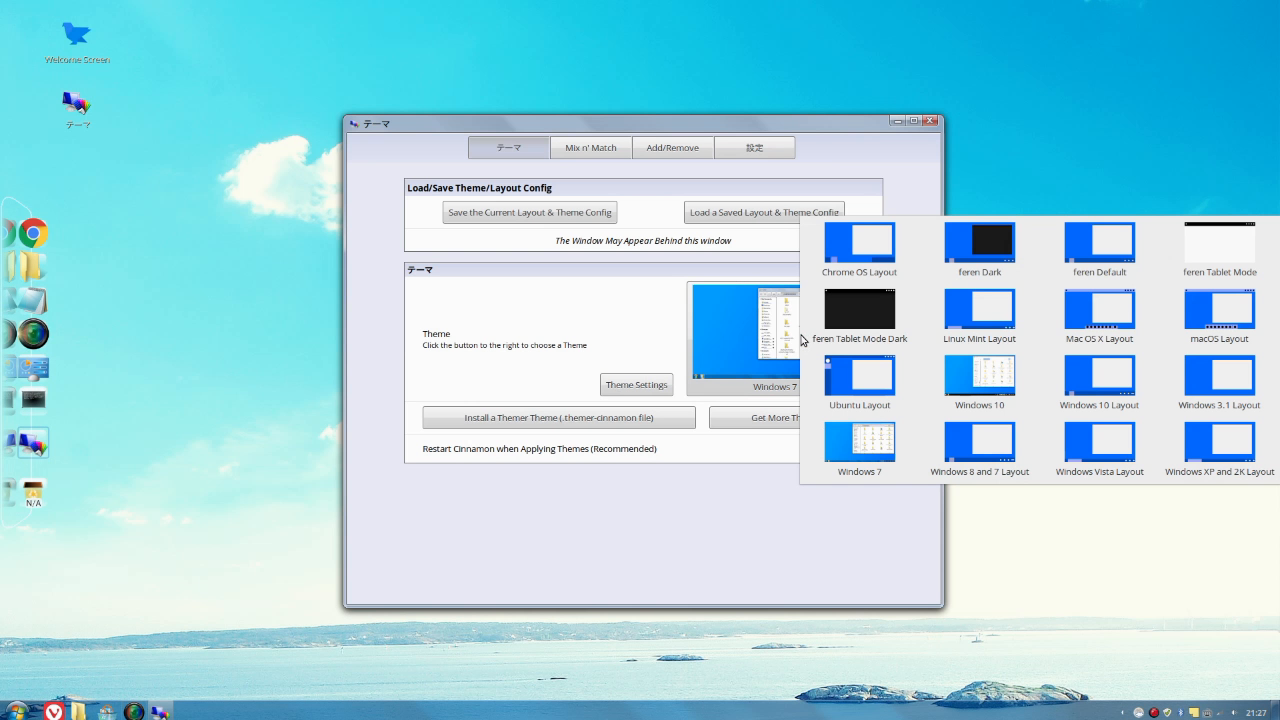Open the Add/Remove tab
Image resolution: width=1280 pixels, height=720 pixels.
point(673,147)
